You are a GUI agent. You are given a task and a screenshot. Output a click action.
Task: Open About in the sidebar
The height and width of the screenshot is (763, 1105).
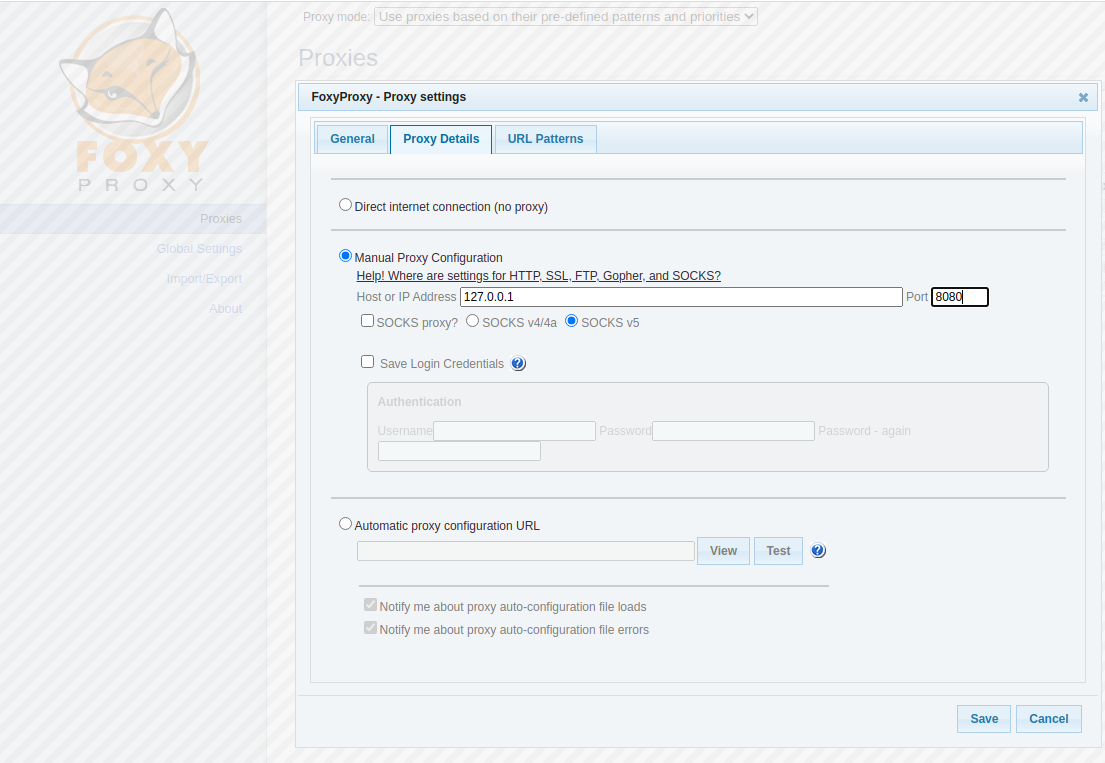point(226,309)
